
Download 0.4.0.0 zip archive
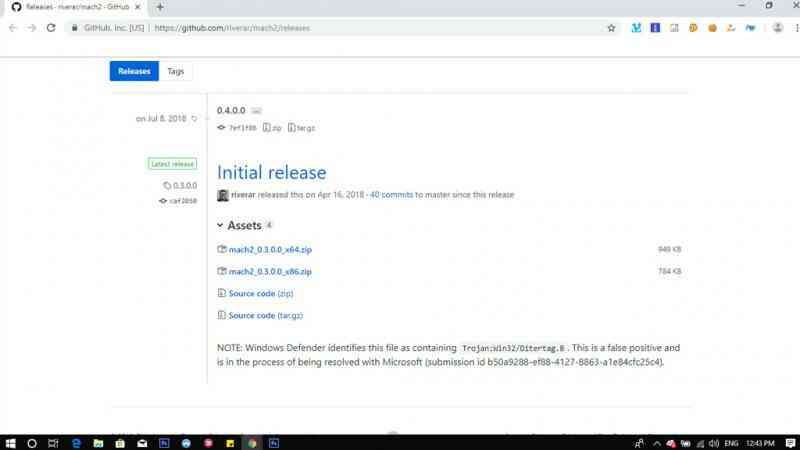tap(272, 128)
